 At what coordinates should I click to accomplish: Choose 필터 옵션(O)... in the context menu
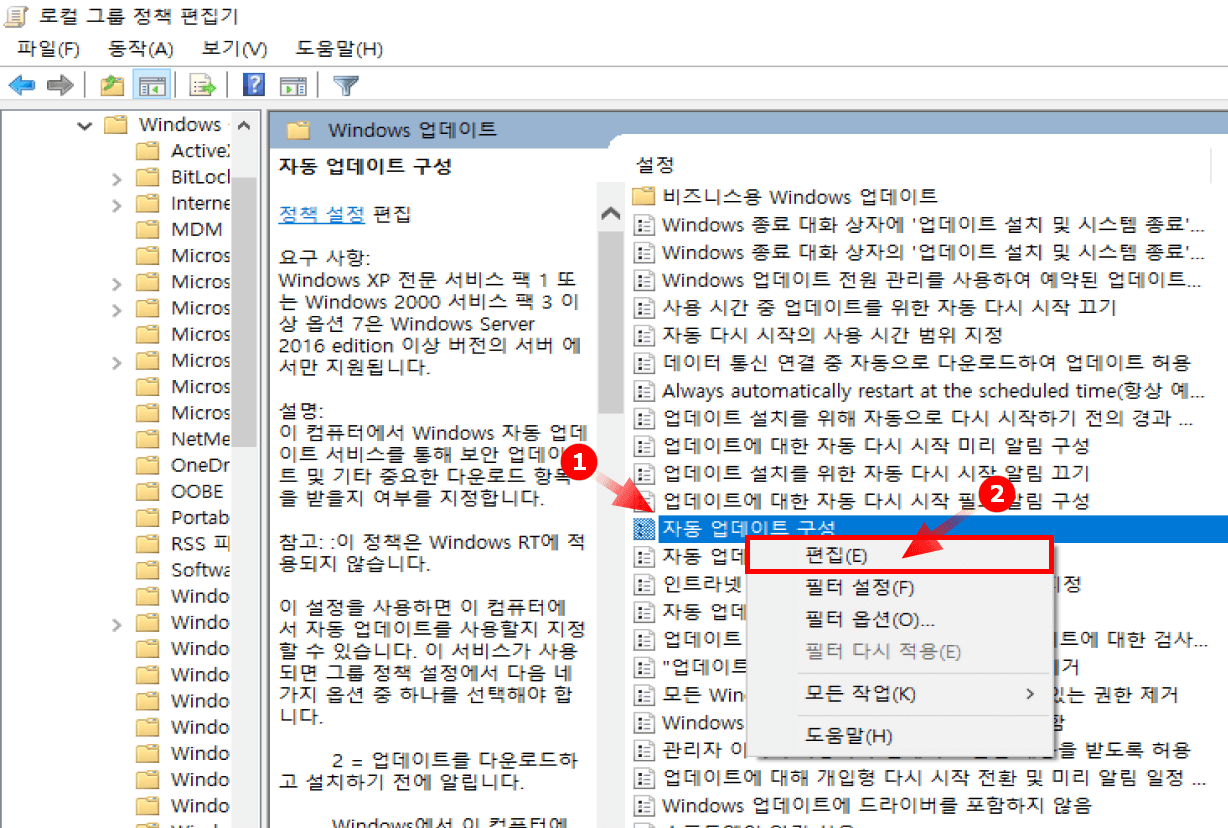click(900, 619)
